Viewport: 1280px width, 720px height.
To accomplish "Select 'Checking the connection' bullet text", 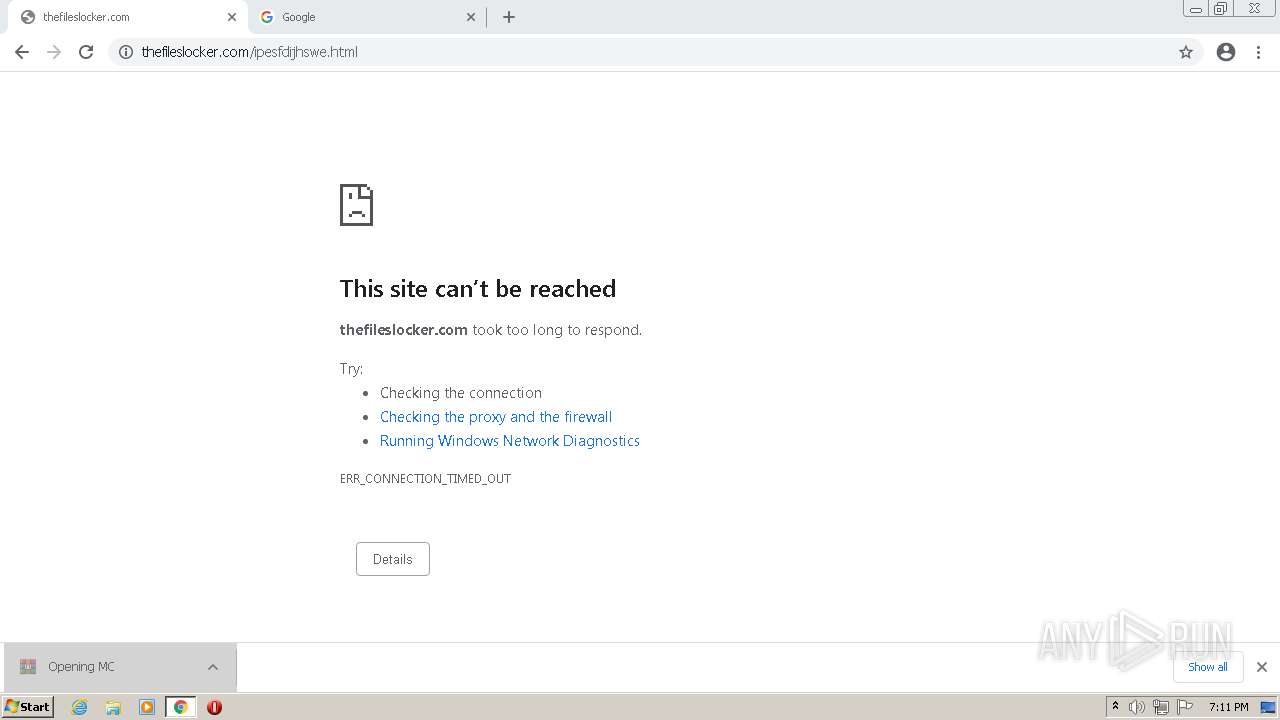I will coord(461,393).
